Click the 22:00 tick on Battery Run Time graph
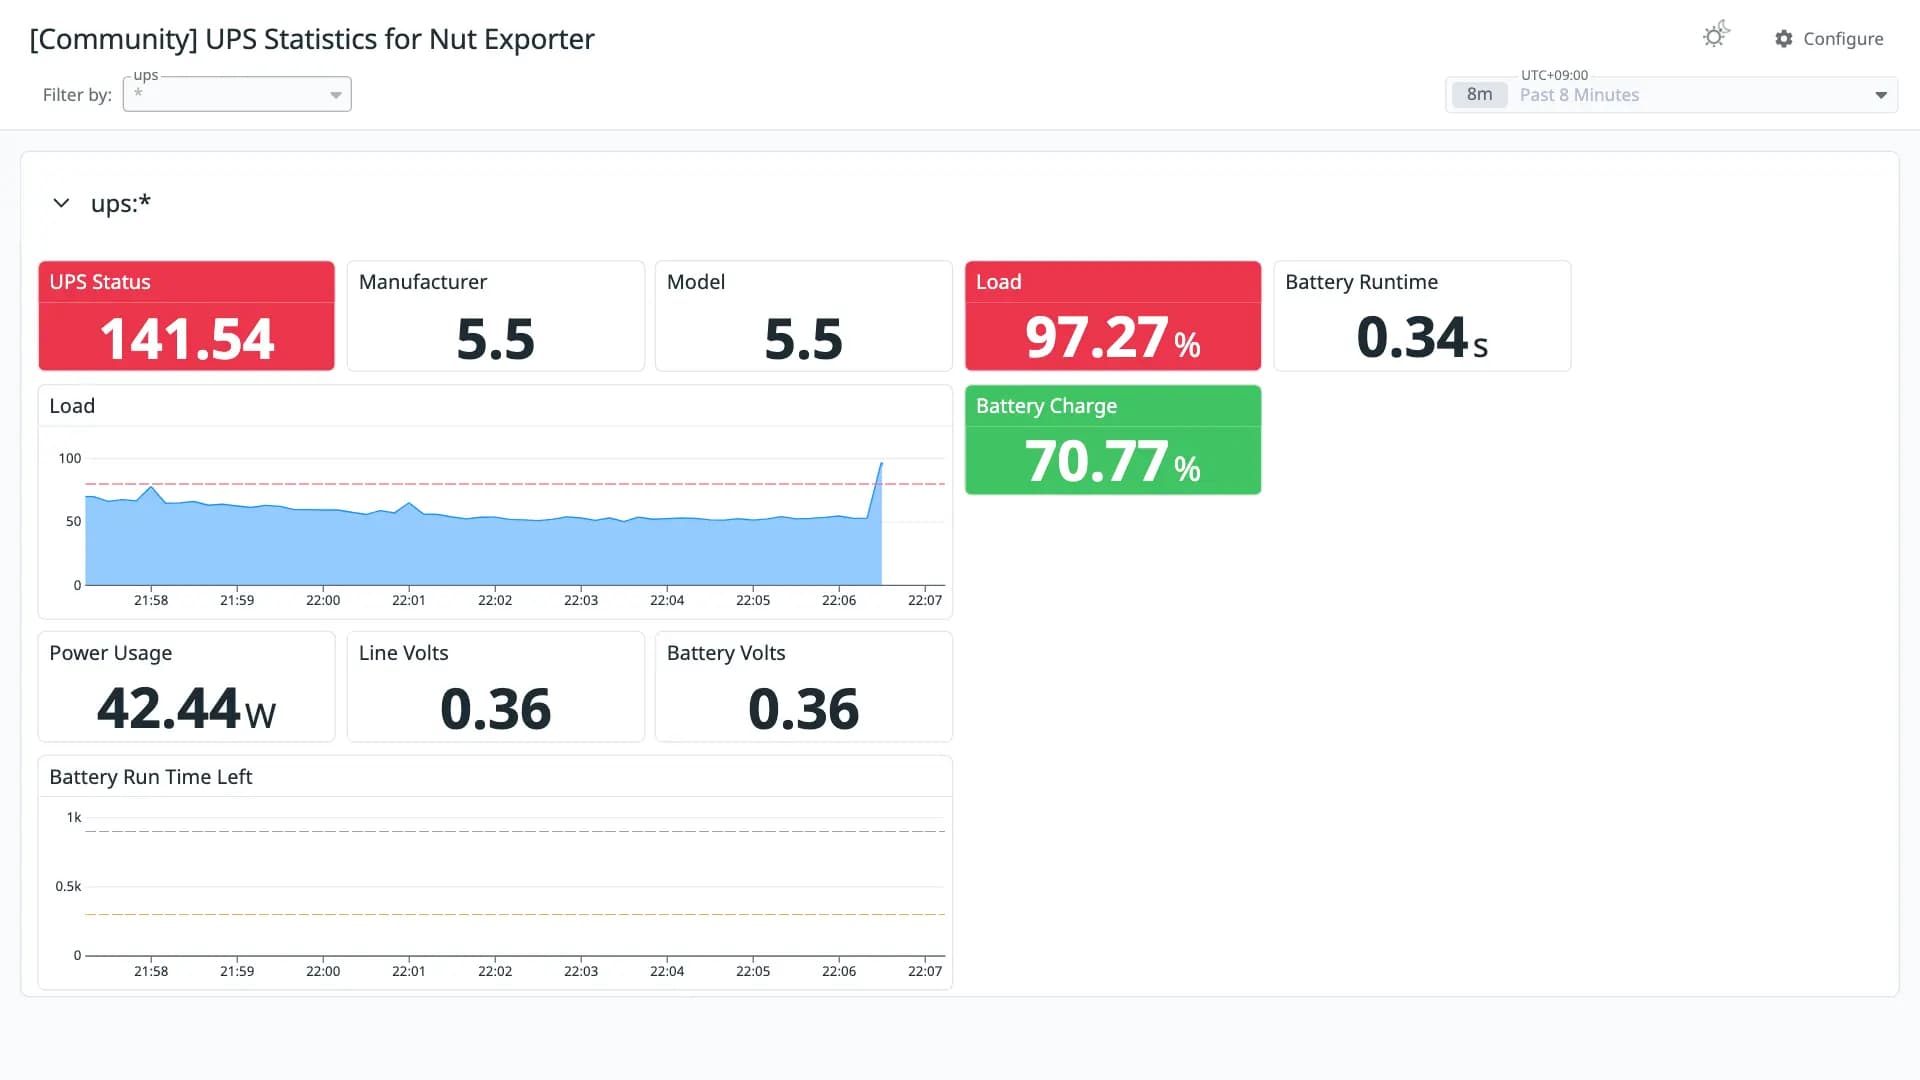Viewport: 1920px width, 1080px height. 323,971
